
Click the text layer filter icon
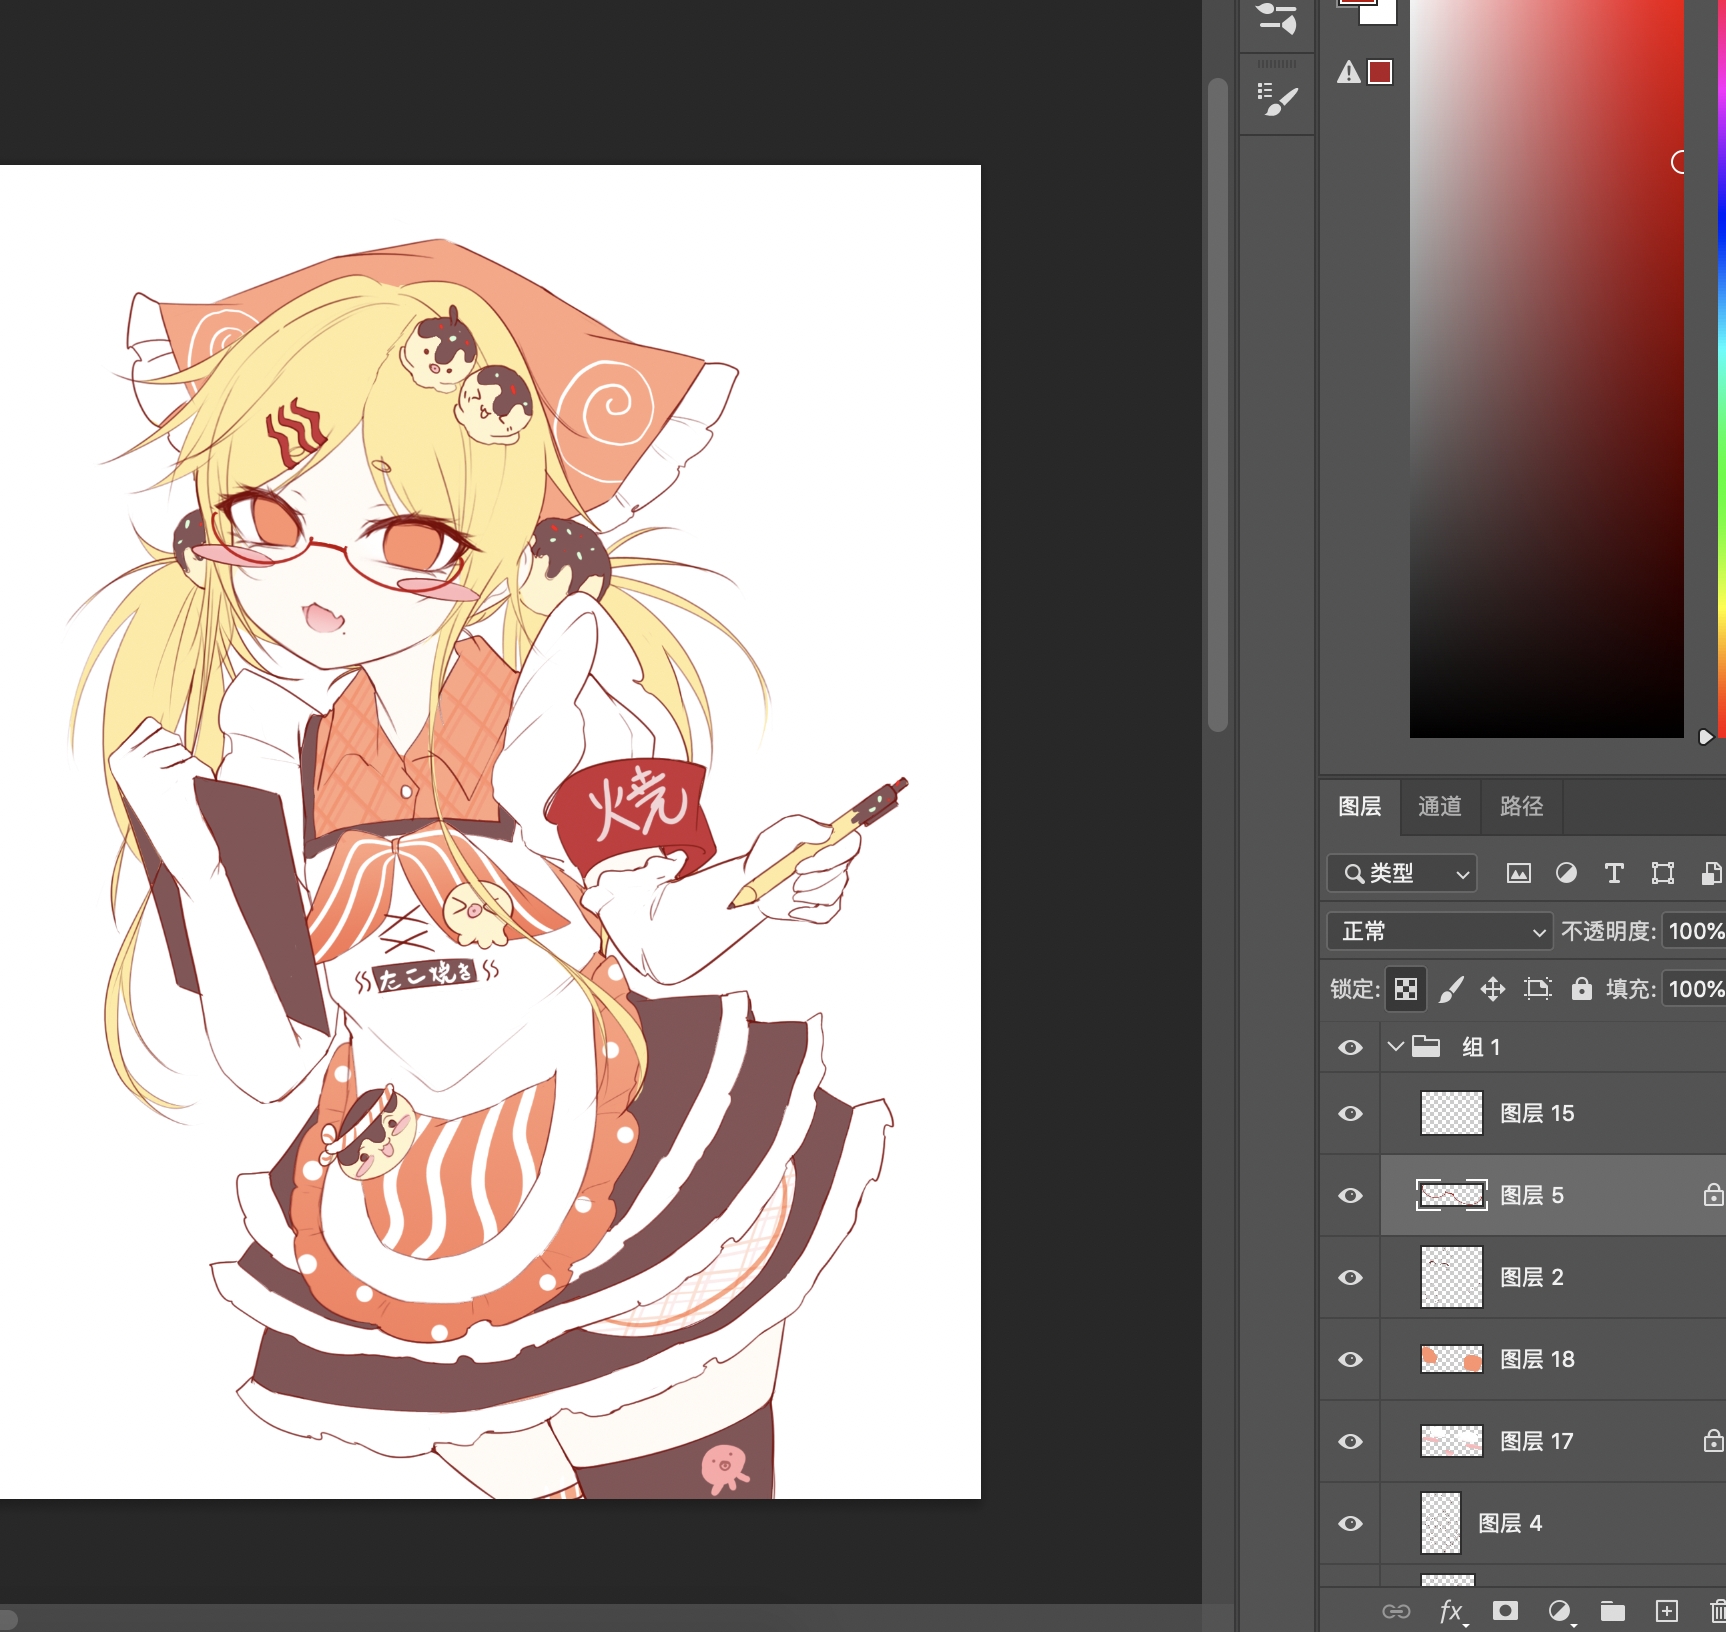click(x=1613, y=873)
